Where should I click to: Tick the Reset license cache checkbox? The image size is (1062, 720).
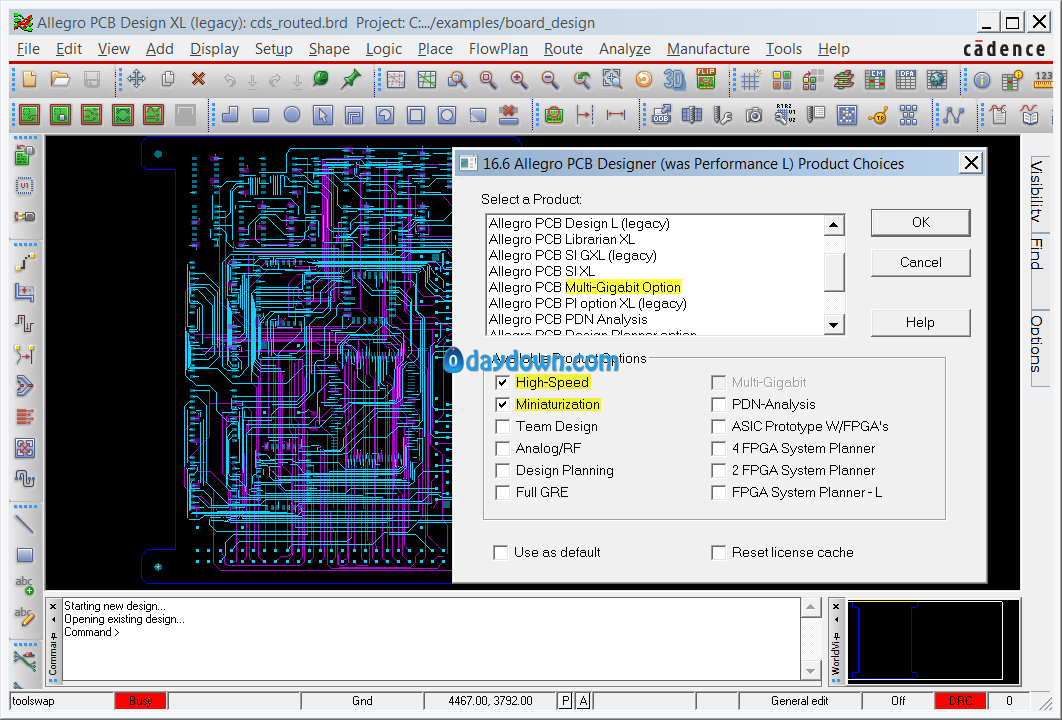click(x=719, y=553)
